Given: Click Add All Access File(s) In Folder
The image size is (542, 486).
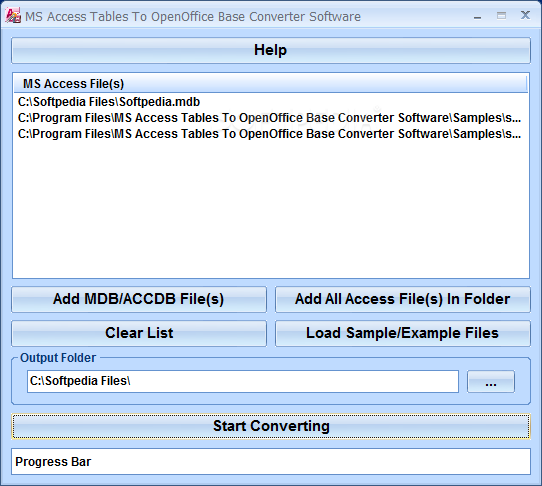Looking at the screenshot, I should tap(403, 299).
